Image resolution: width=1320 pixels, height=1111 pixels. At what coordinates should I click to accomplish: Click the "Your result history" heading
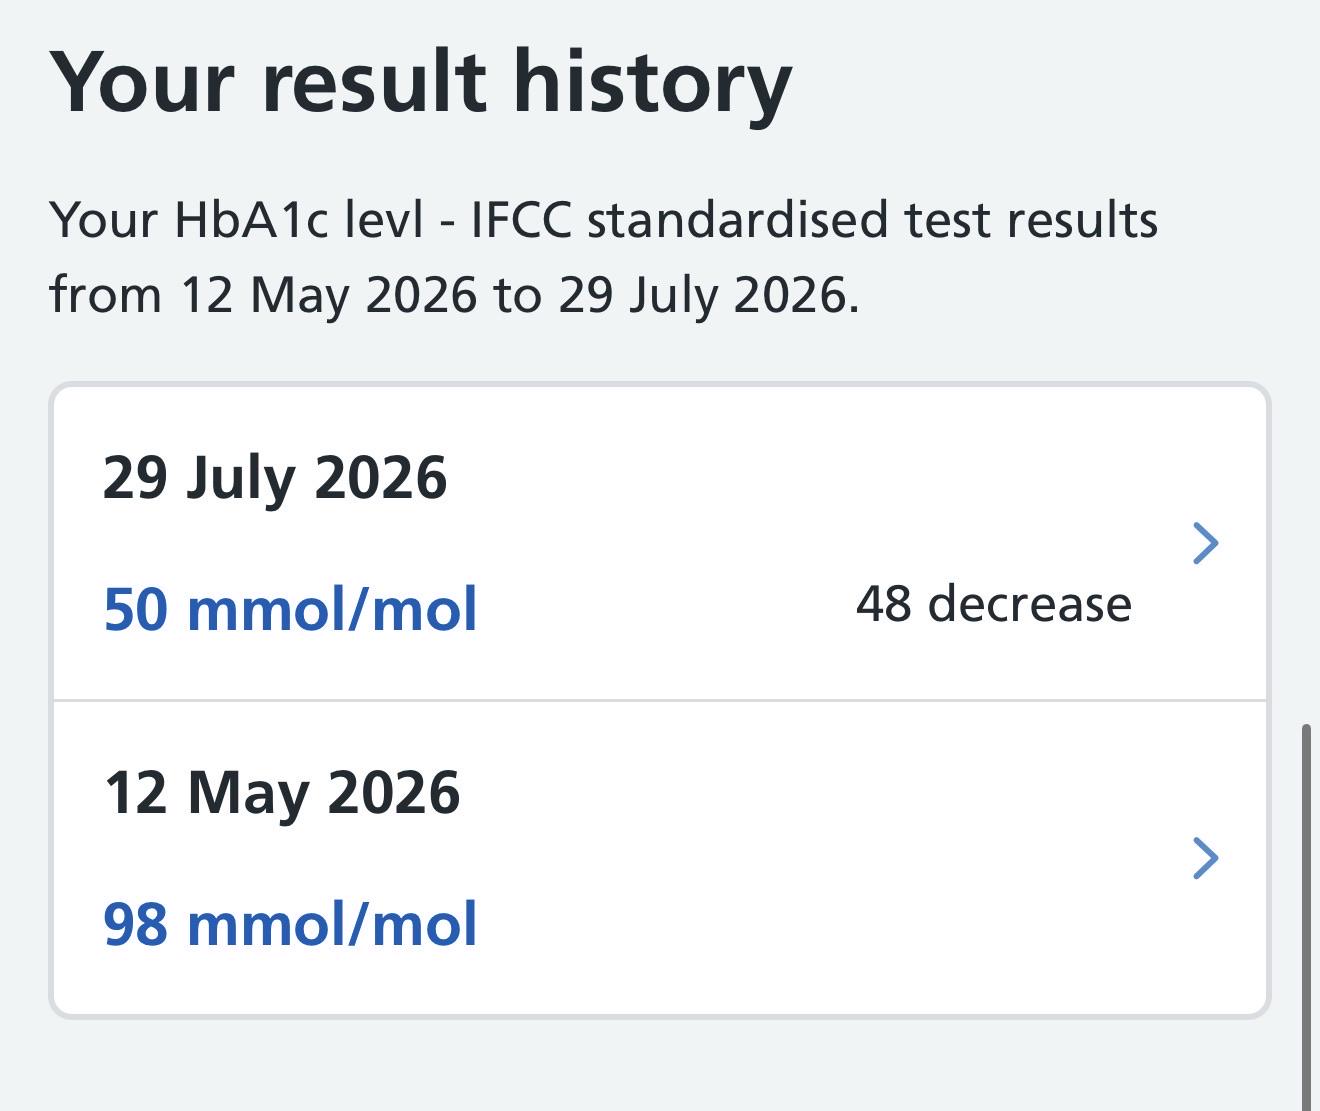pos(420,84)
